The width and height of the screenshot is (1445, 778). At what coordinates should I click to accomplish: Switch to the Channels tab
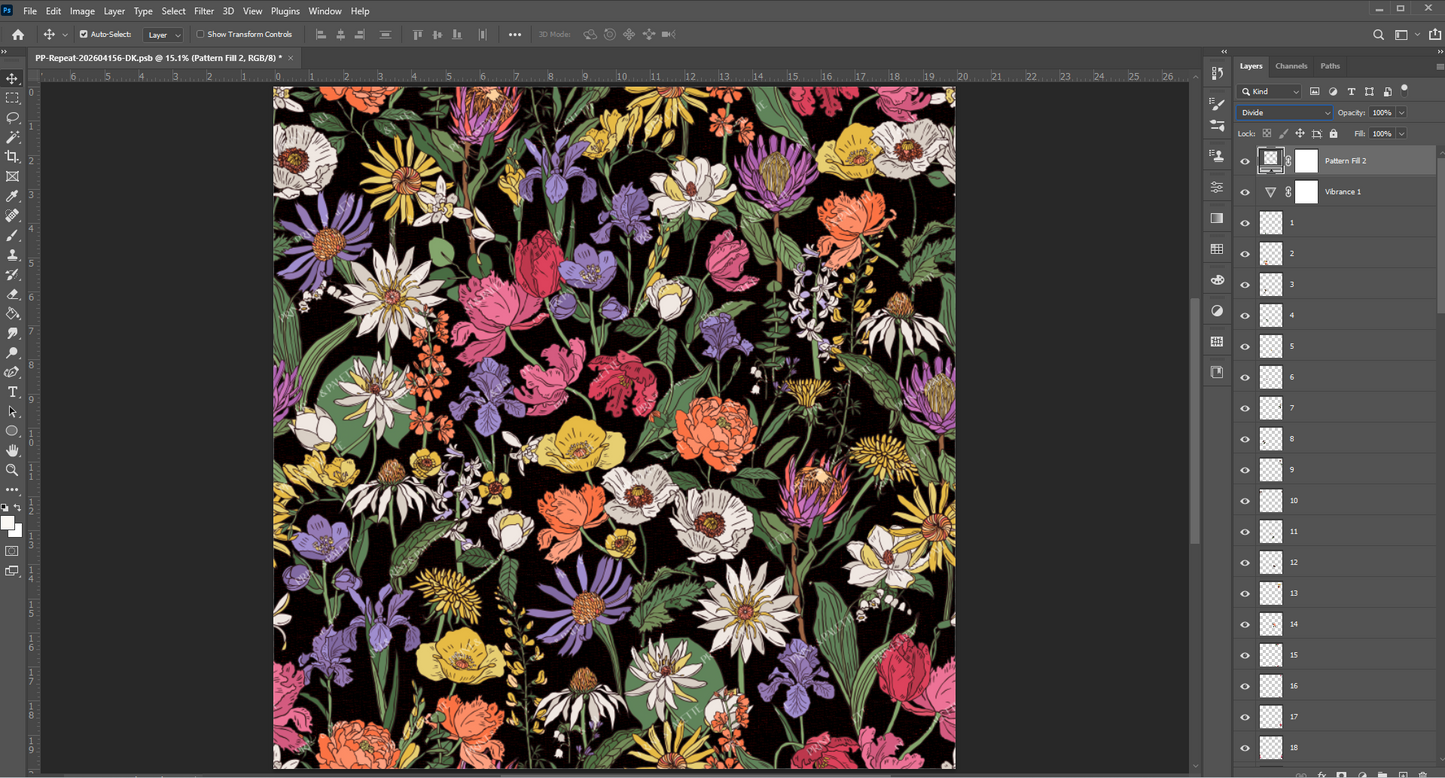(x=1291, y=66)
